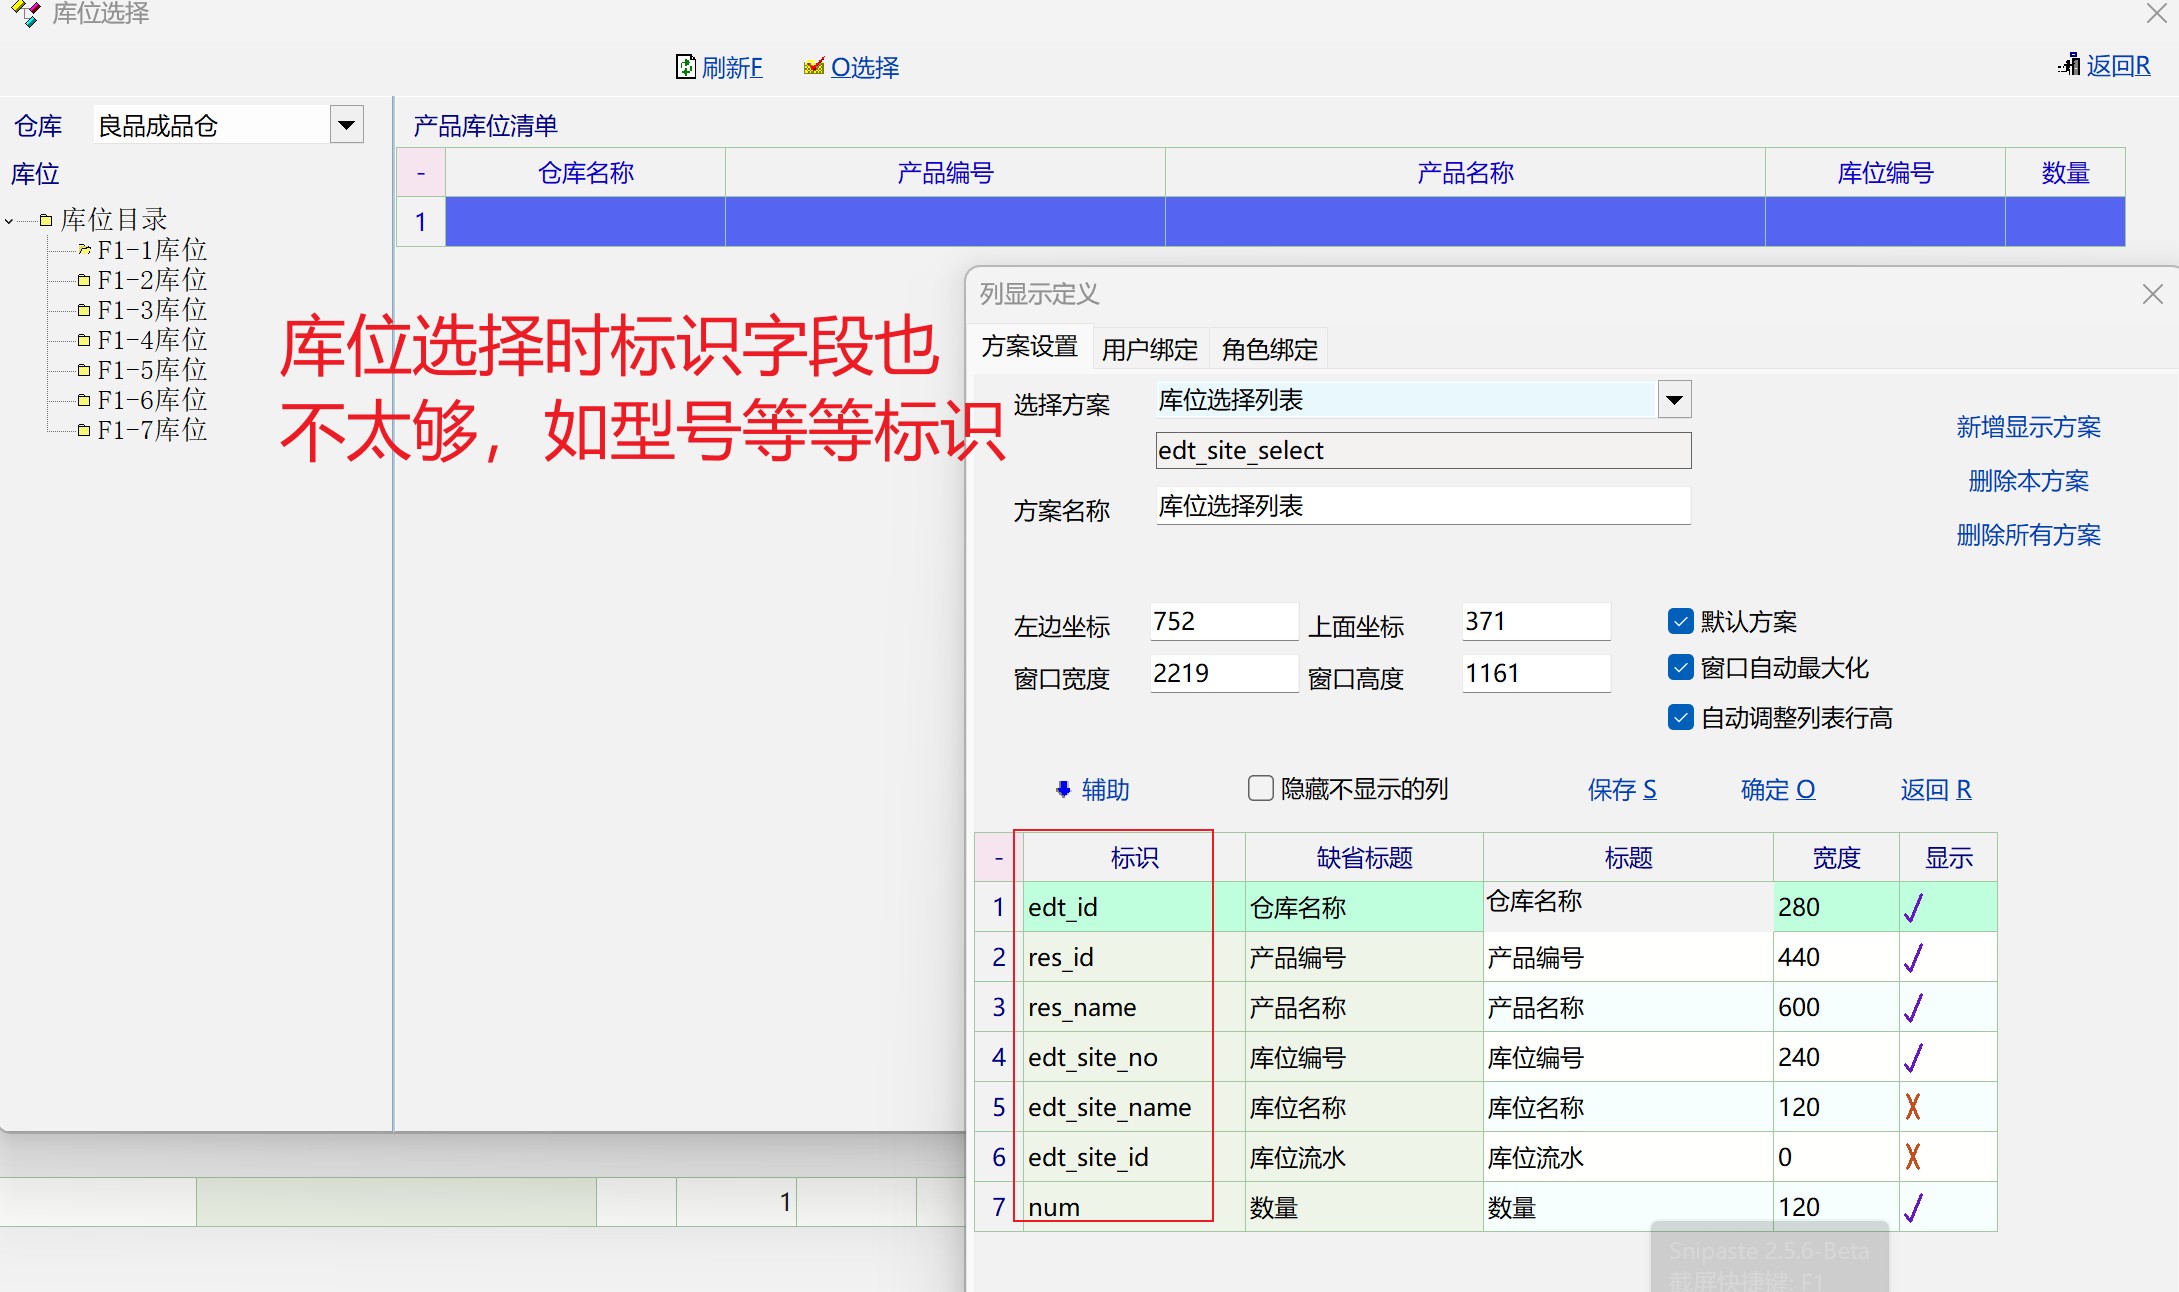Select the F1-5库位 tree item
2179x1292 pixels.
(x=151, y=370)
